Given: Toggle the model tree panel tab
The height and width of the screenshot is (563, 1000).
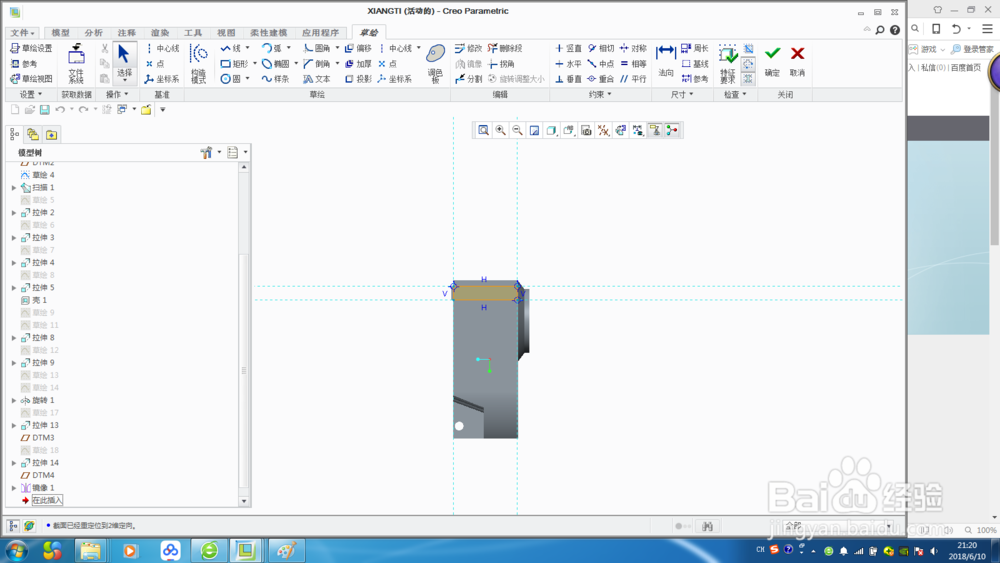Looking at the screenshot, I should pos(14,135).
